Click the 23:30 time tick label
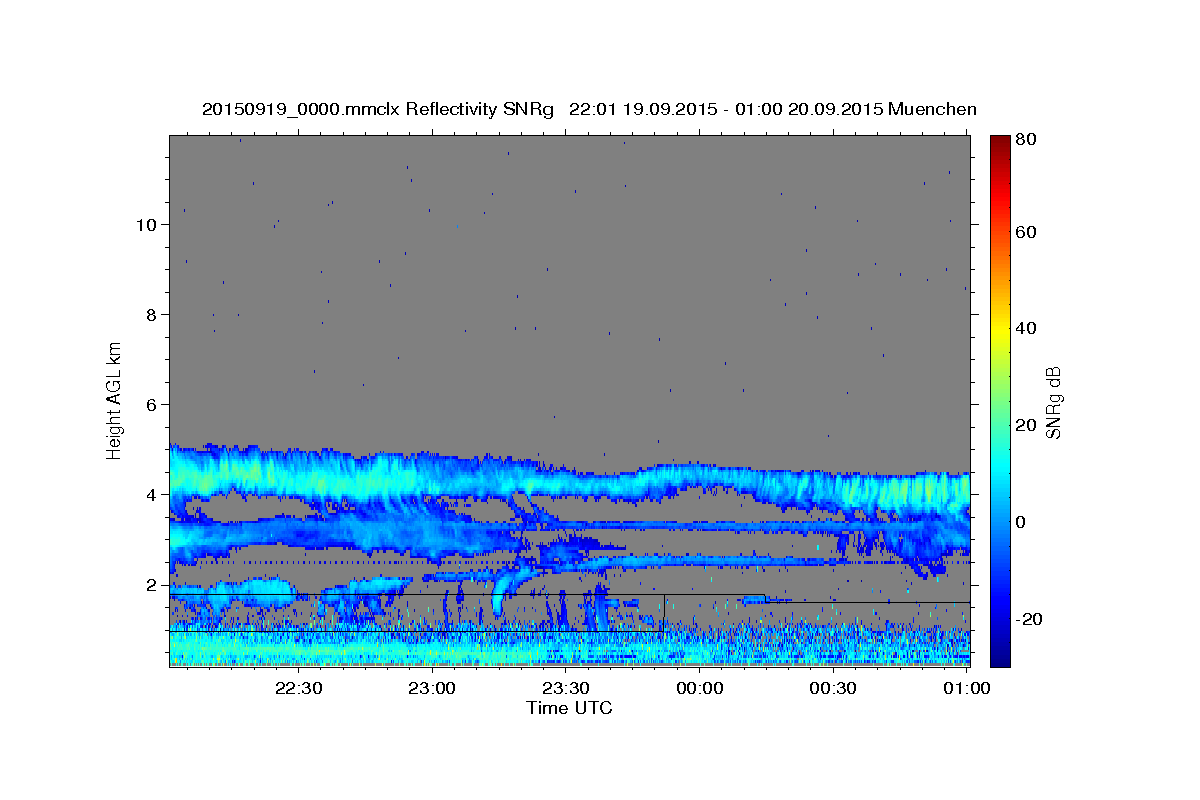 pyautogui.click(x=565, y=689)
